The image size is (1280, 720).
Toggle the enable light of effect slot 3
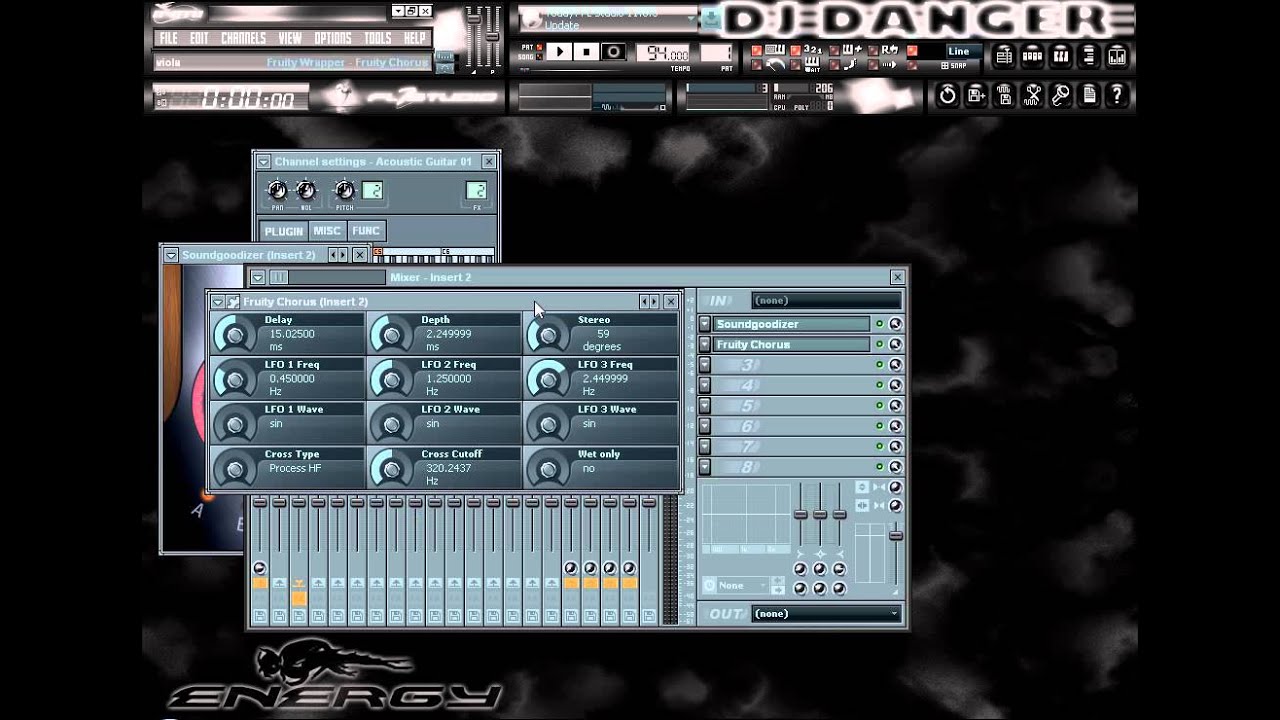point(880,365)
